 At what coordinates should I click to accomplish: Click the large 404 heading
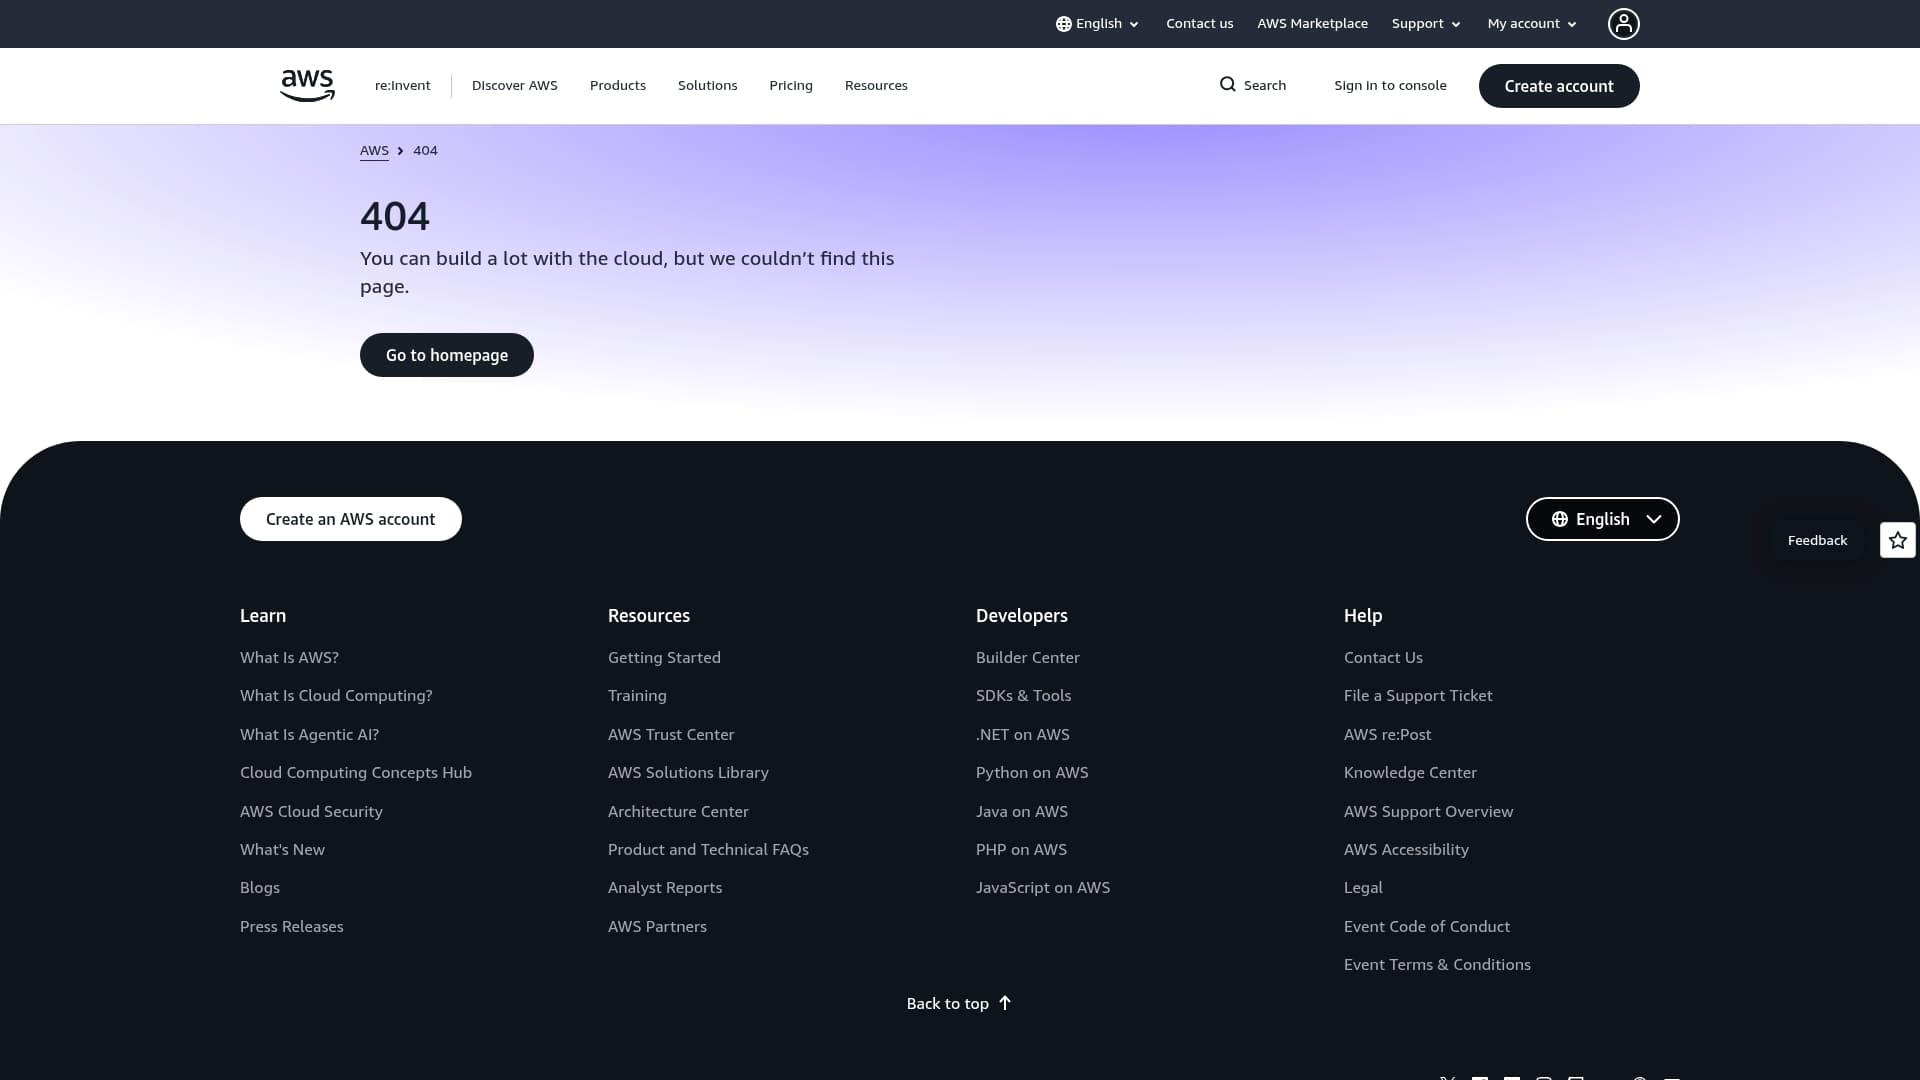click(395, 216)
